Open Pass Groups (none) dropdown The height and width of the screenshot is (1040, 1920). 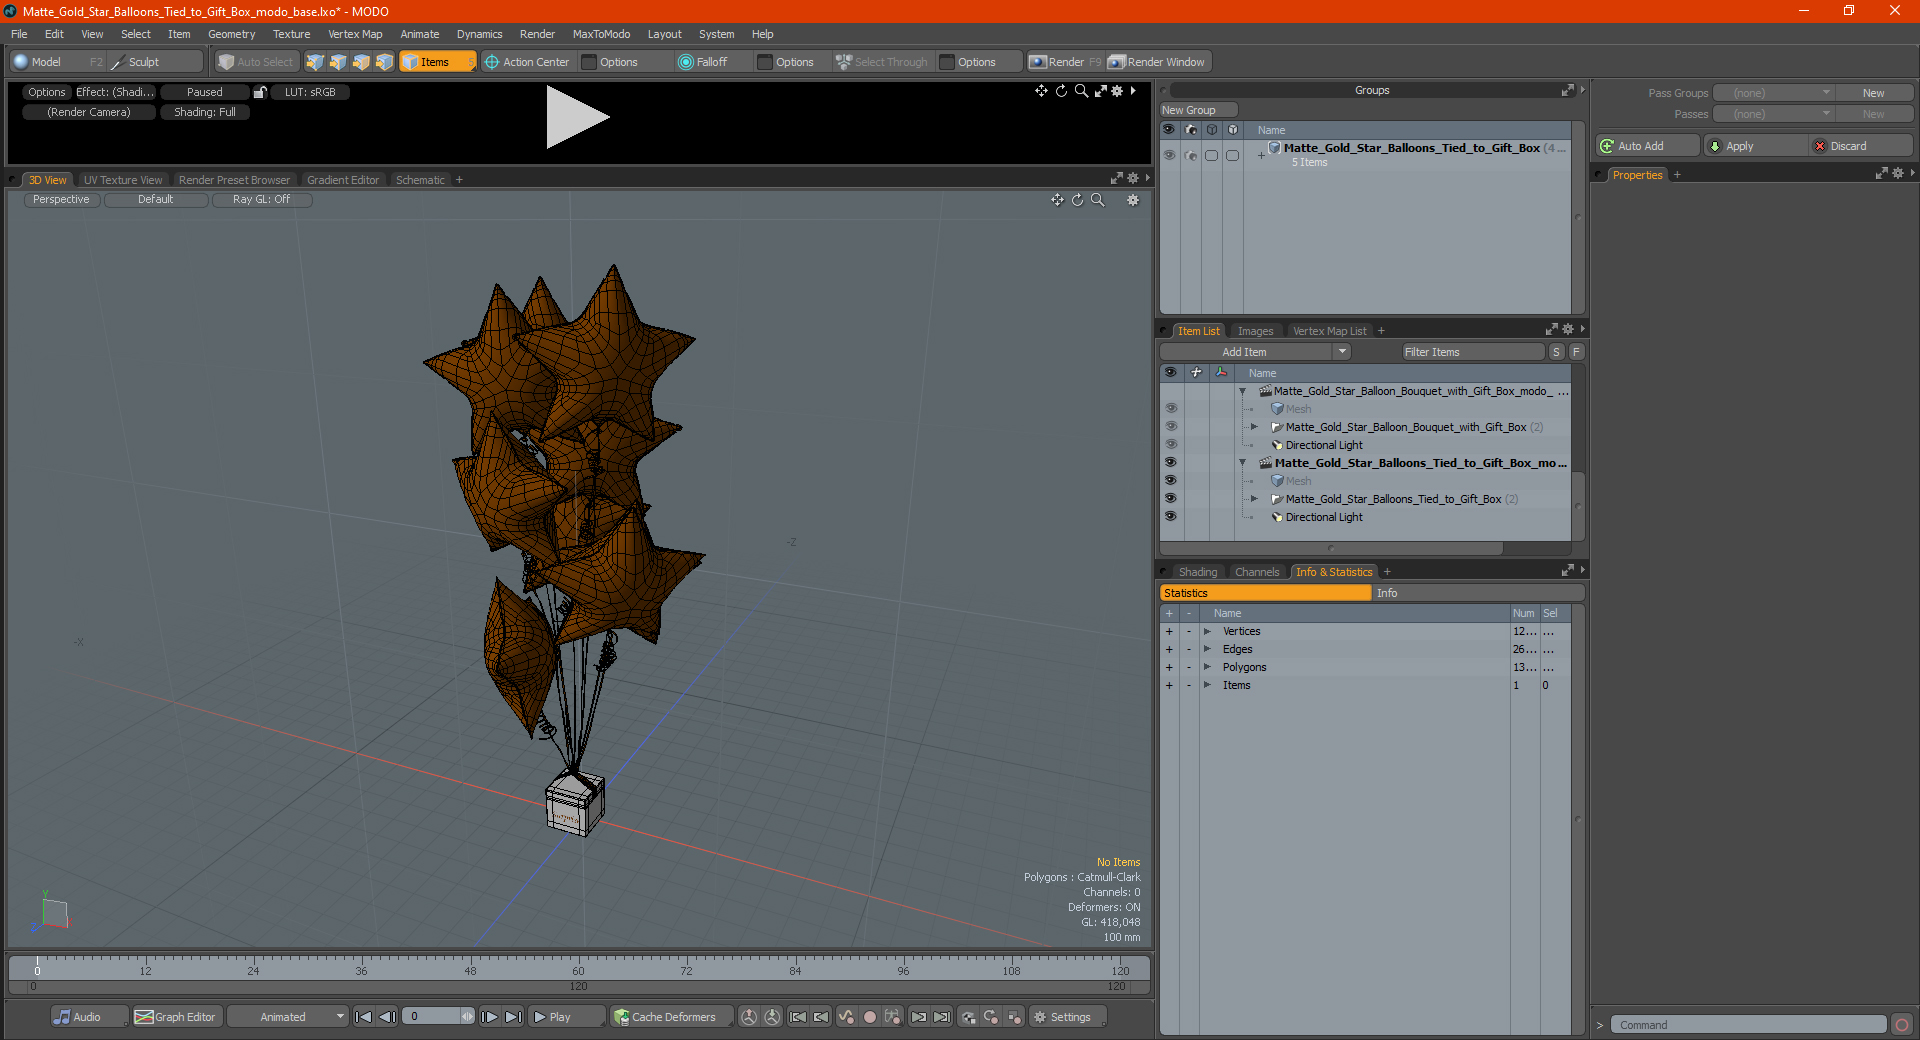(1773, 93)
